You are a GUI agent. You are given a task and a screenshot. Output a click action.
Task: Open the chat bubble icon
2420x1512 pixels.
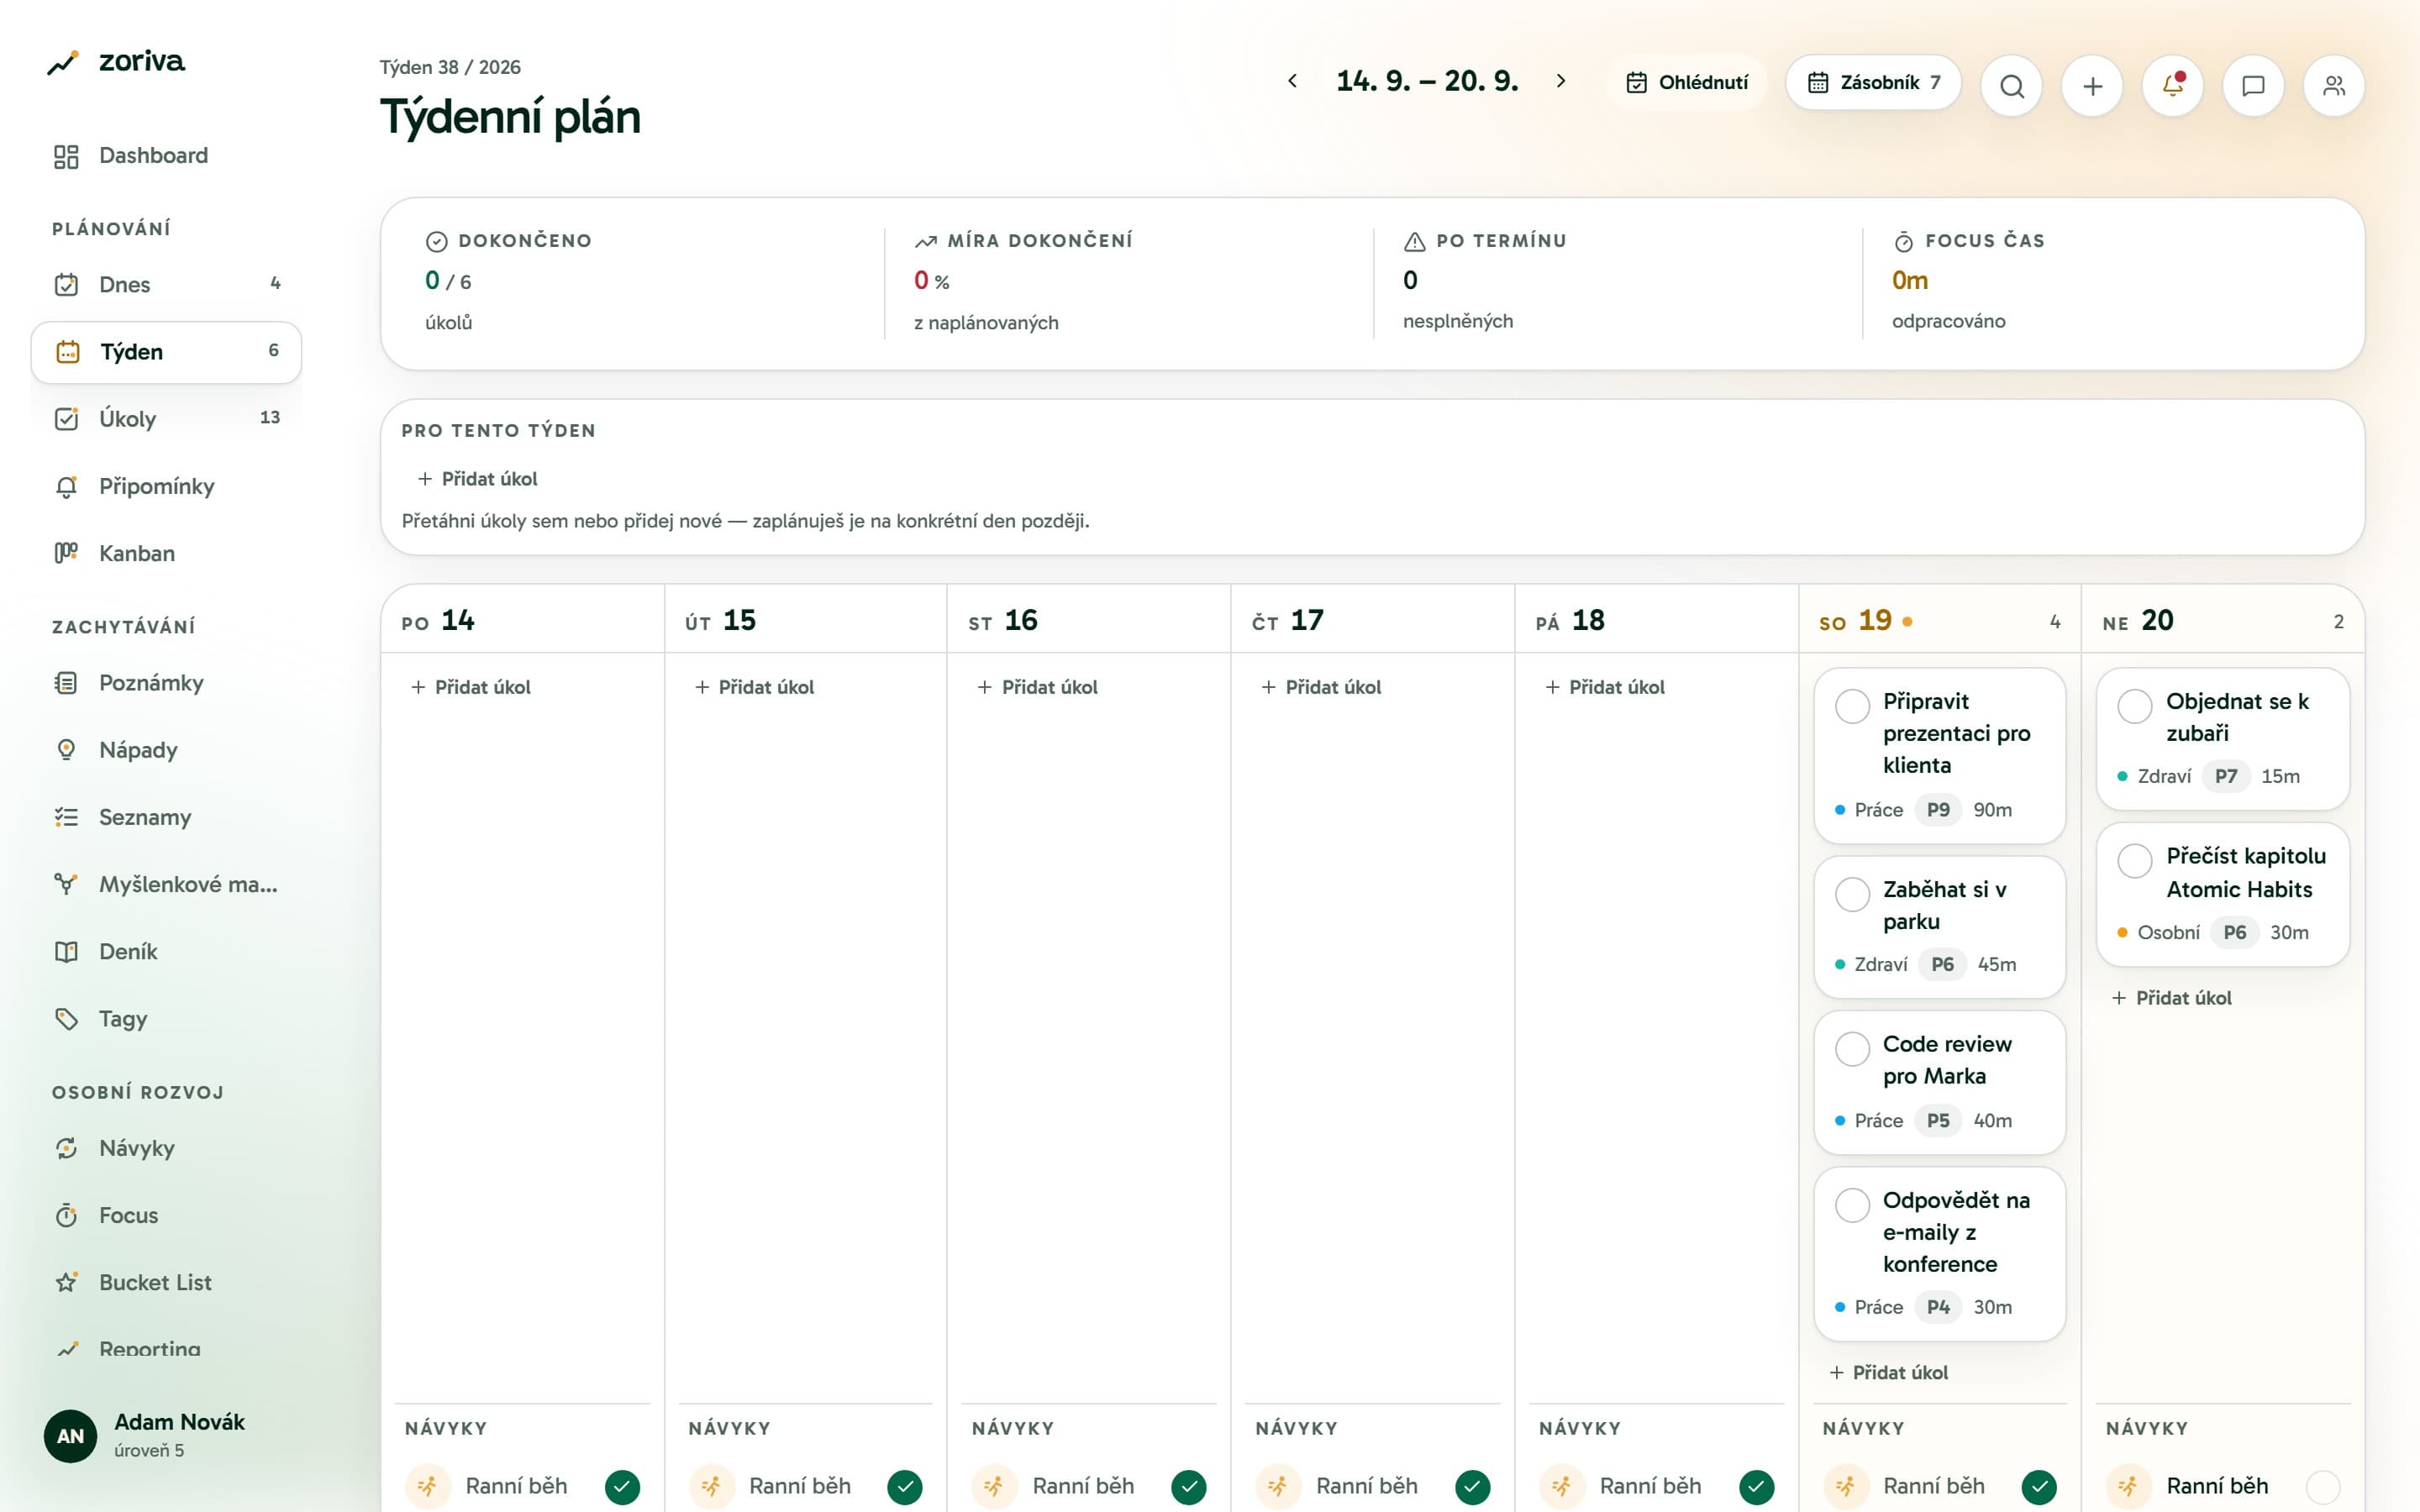coord(2253,86)
